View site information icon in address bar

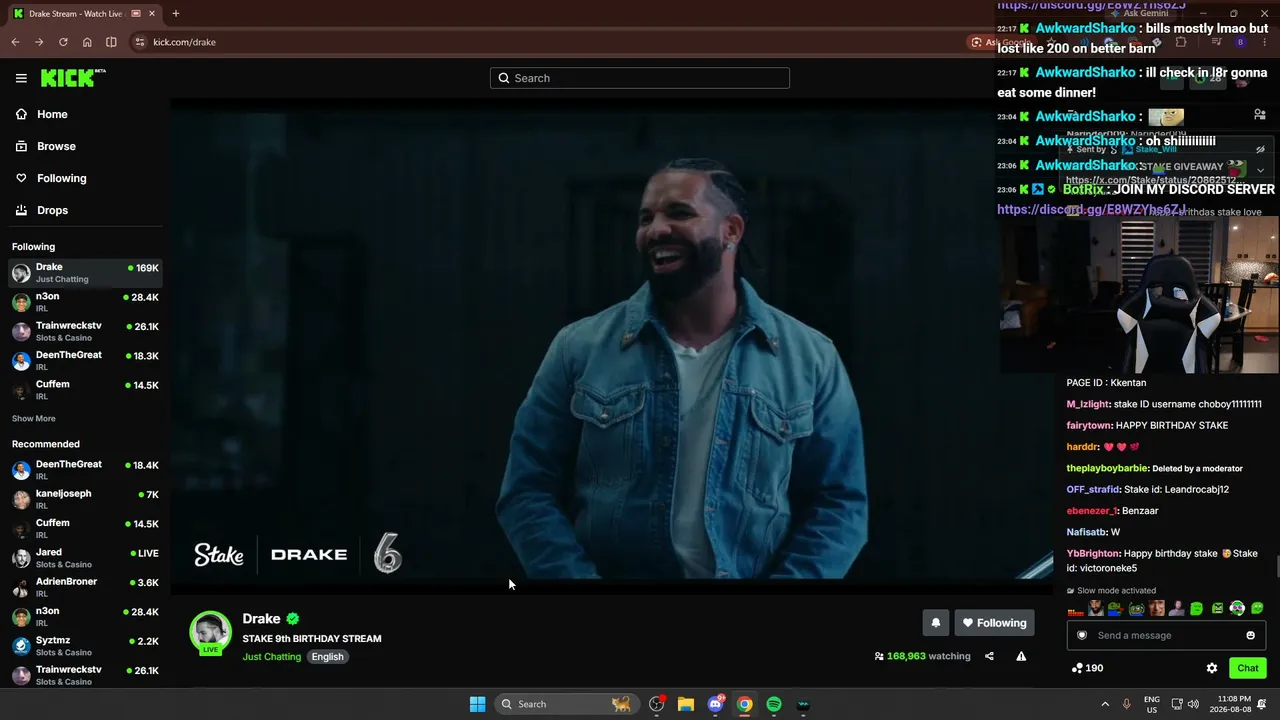[x=140, y=42]
